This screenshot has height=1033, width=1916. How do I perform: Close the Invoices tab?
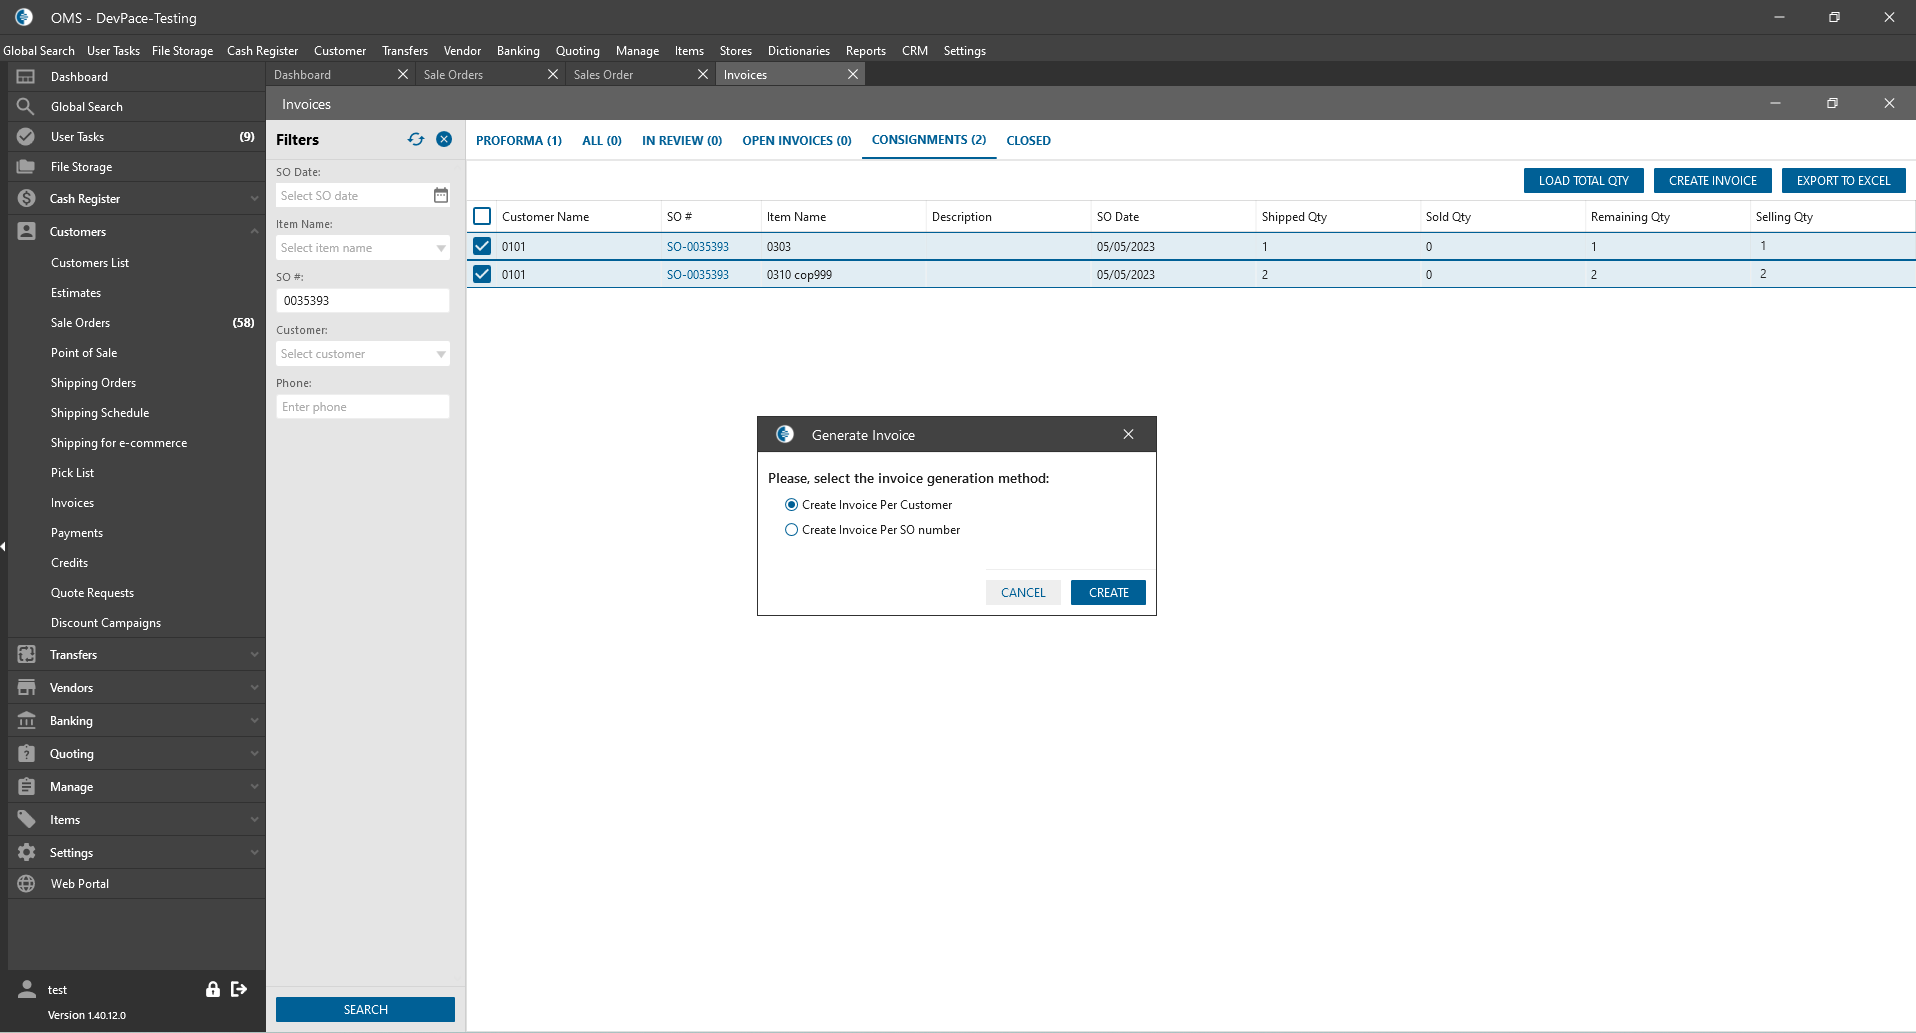[x=853, y=75]
